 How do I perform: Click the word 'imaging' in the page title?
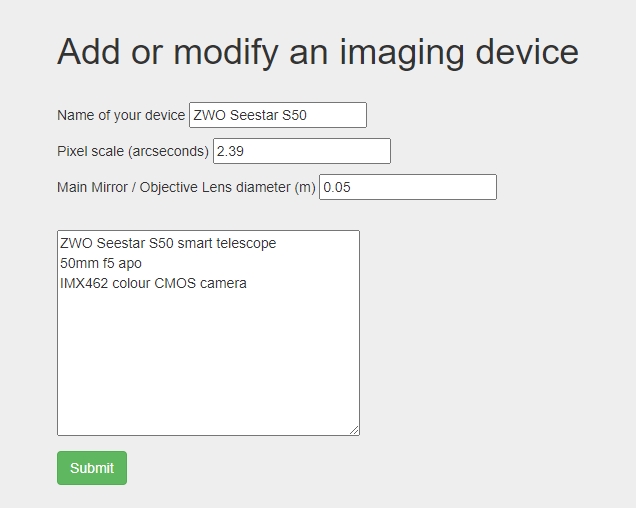click(x=402, y=54)
